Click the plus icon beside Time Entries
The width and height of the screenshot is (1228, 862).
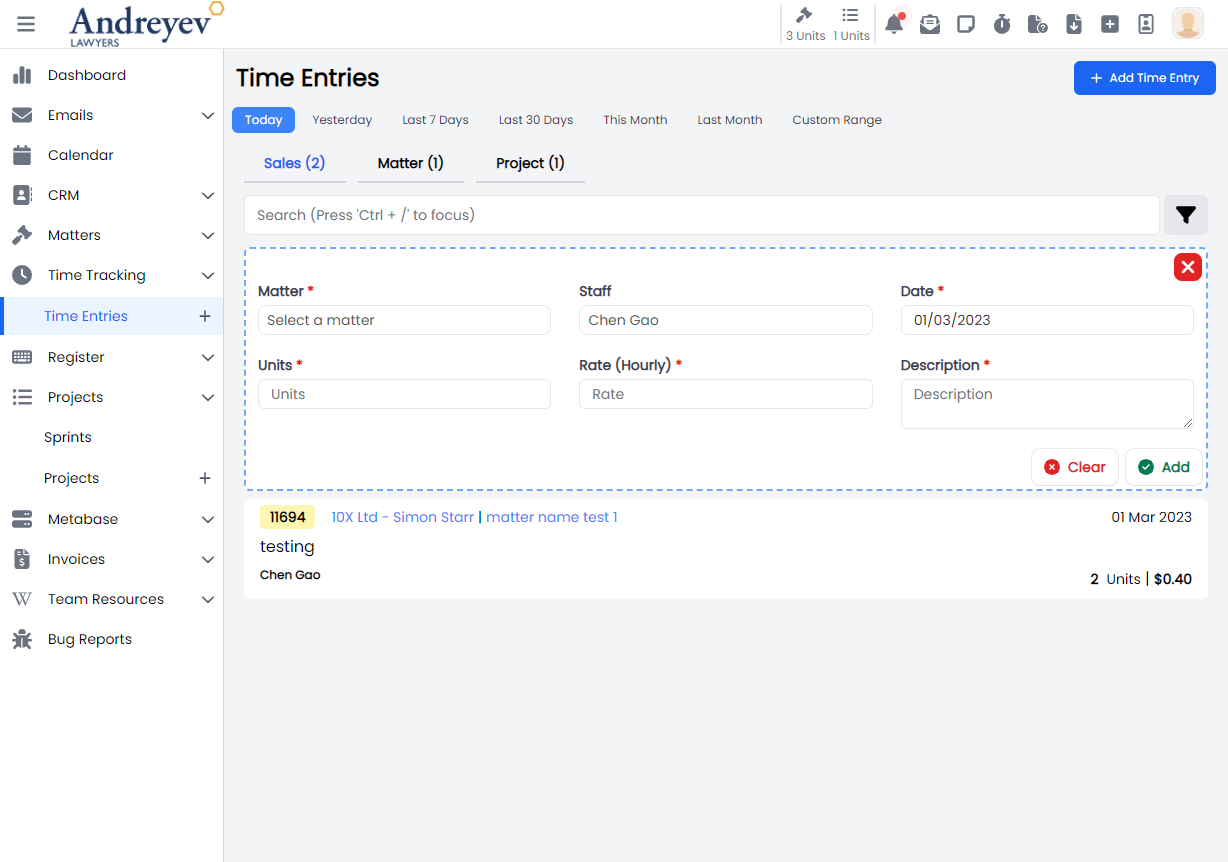[x=205, y=316]
